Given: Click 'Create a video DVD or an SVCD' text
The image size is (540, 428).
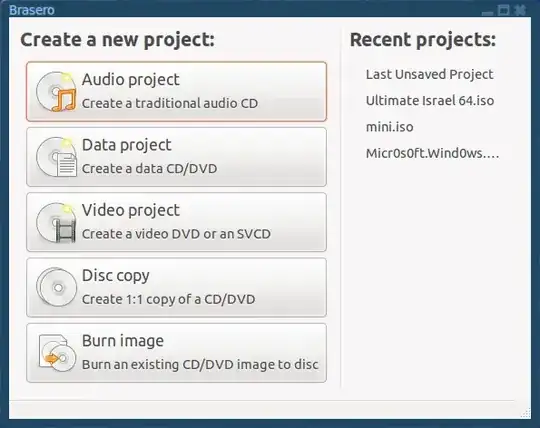Looking at the screenshot, I should 176,234.
